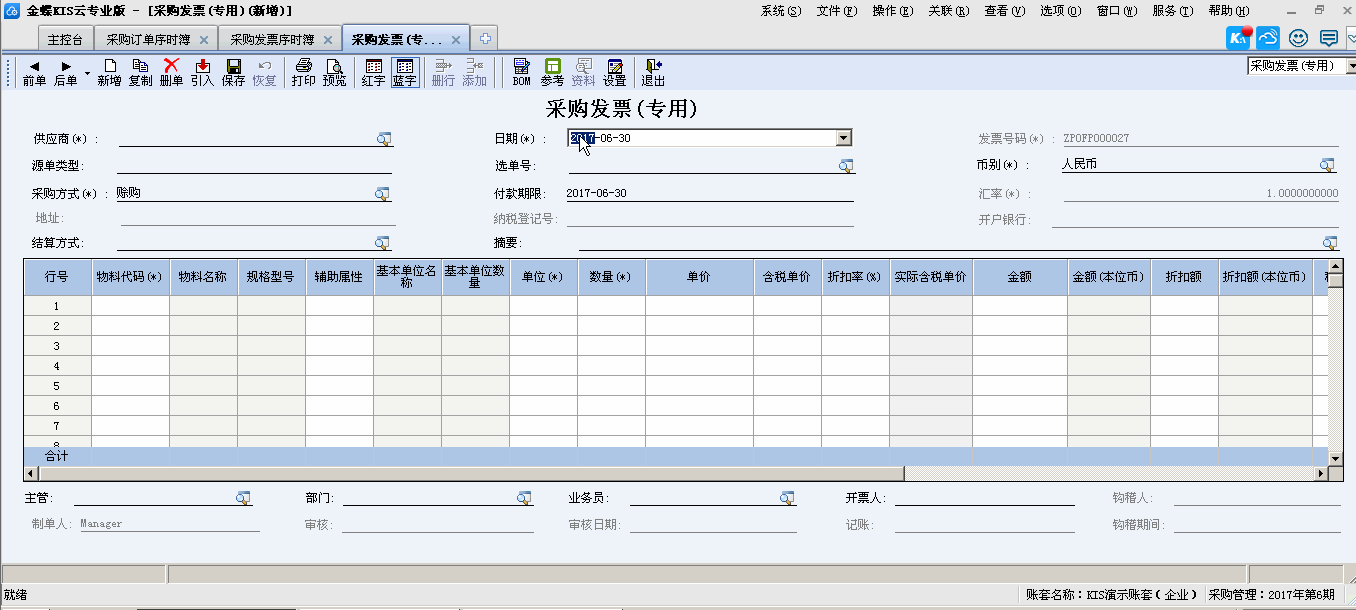This screenshot has width=1356, height=610.
Task: Toggle 红字 red invoice mode
Action: 373,72
